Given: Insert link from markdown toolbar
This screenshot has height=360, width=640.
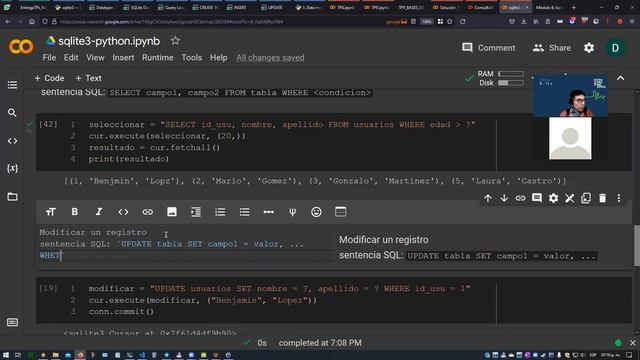Looking at the screenshot, I should tap(147, 212).
